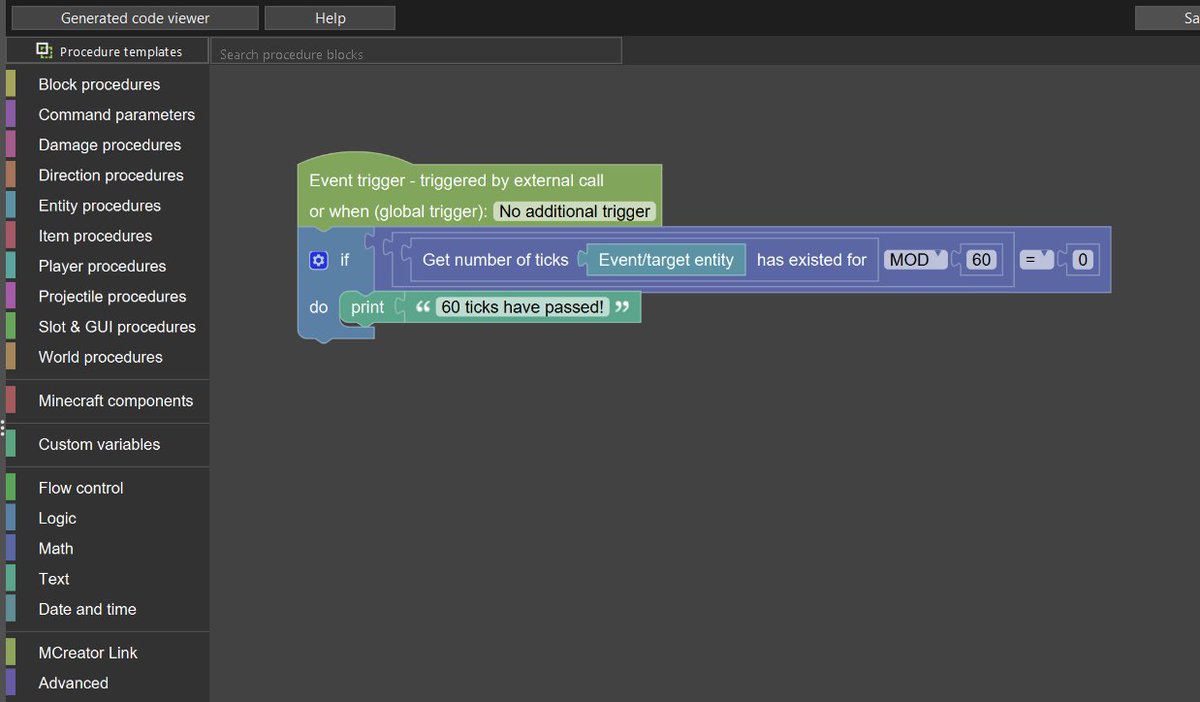The height and width of the screenshot is (702, 1200).
Task: Select the if keyword block
Action: pyautogui.click(x=344, y=260)
